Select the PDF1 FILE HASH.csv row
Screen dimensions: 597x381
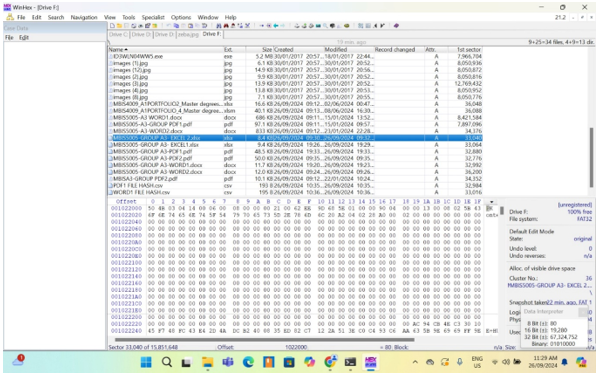click(295, 186)
